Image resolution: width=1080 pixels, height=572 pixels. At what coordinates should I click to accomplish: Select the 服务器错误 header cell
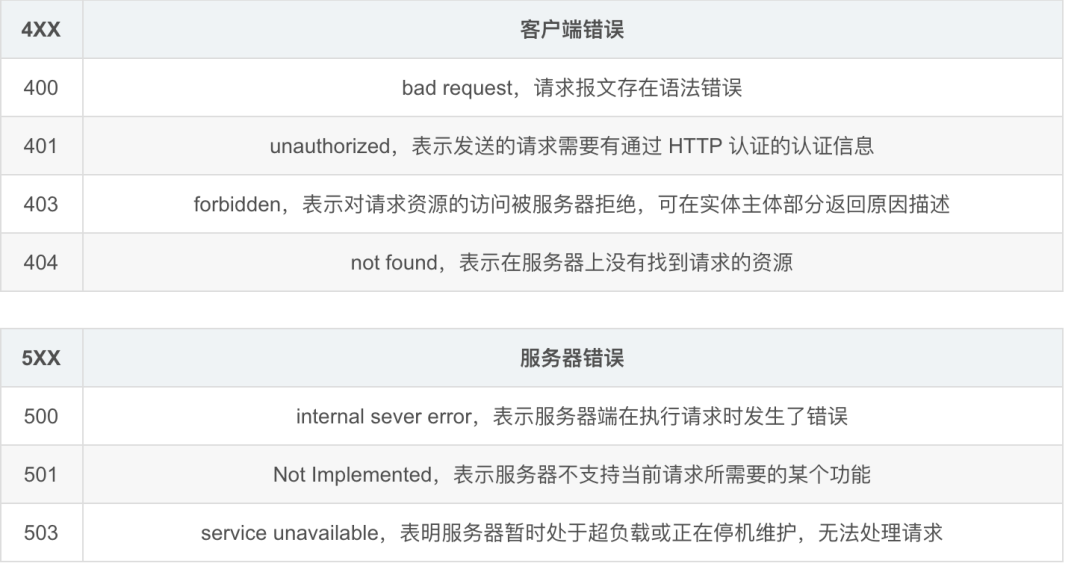pos(572,359)
